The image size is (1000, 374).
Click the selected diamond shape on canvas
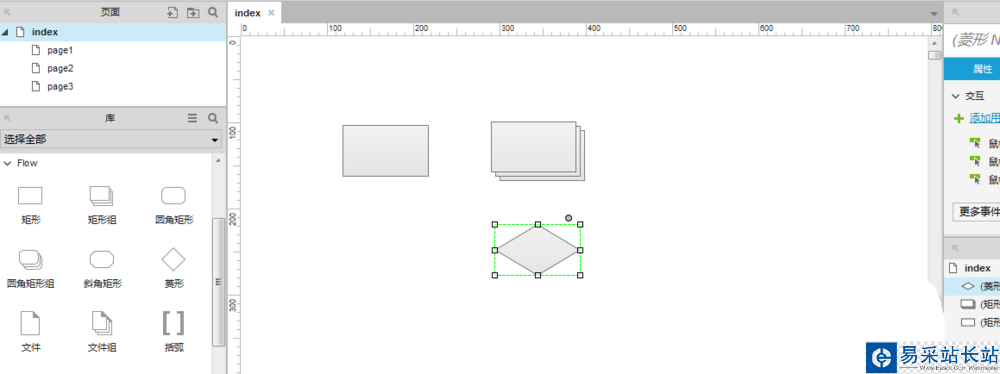click(538, 250)
